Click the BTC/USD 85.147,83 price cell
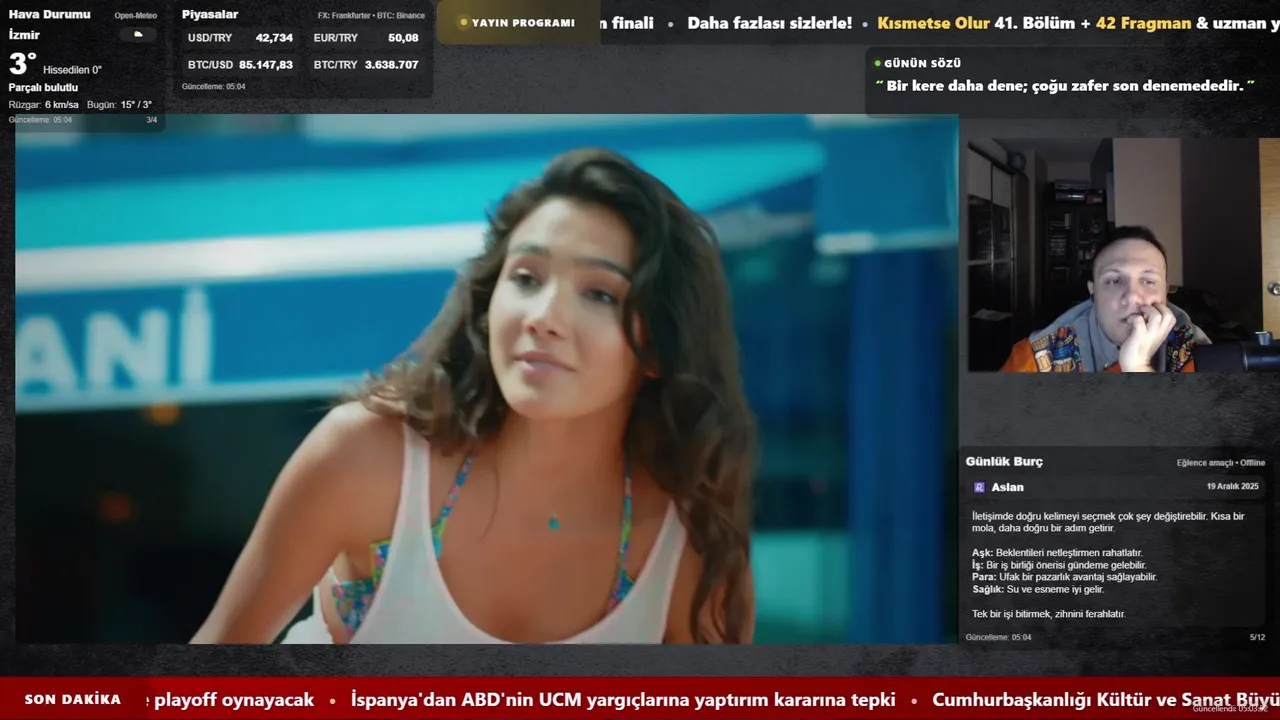This screenshot has height=720, width=1280. [240, 65]
